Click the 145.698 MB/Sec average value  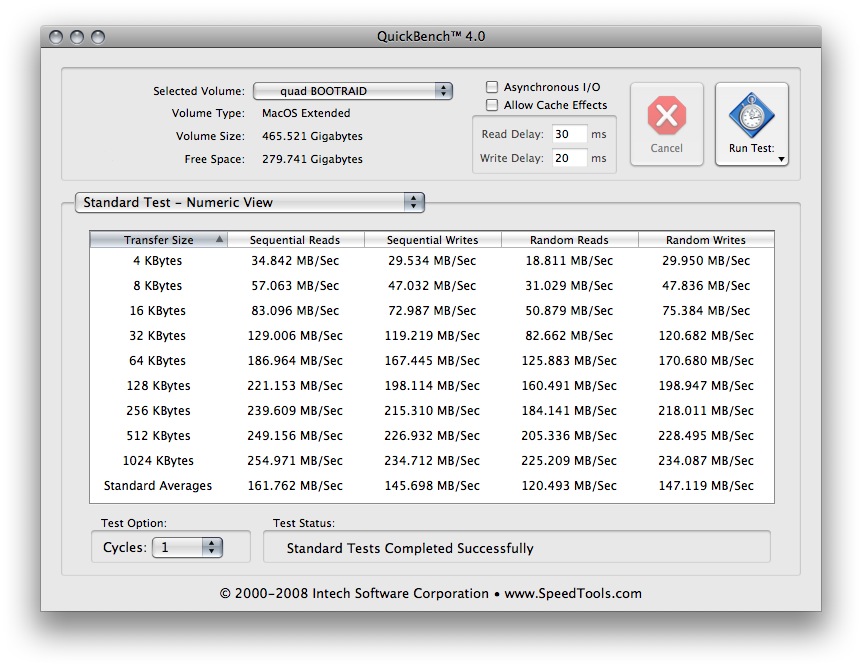tap(432, 486)
